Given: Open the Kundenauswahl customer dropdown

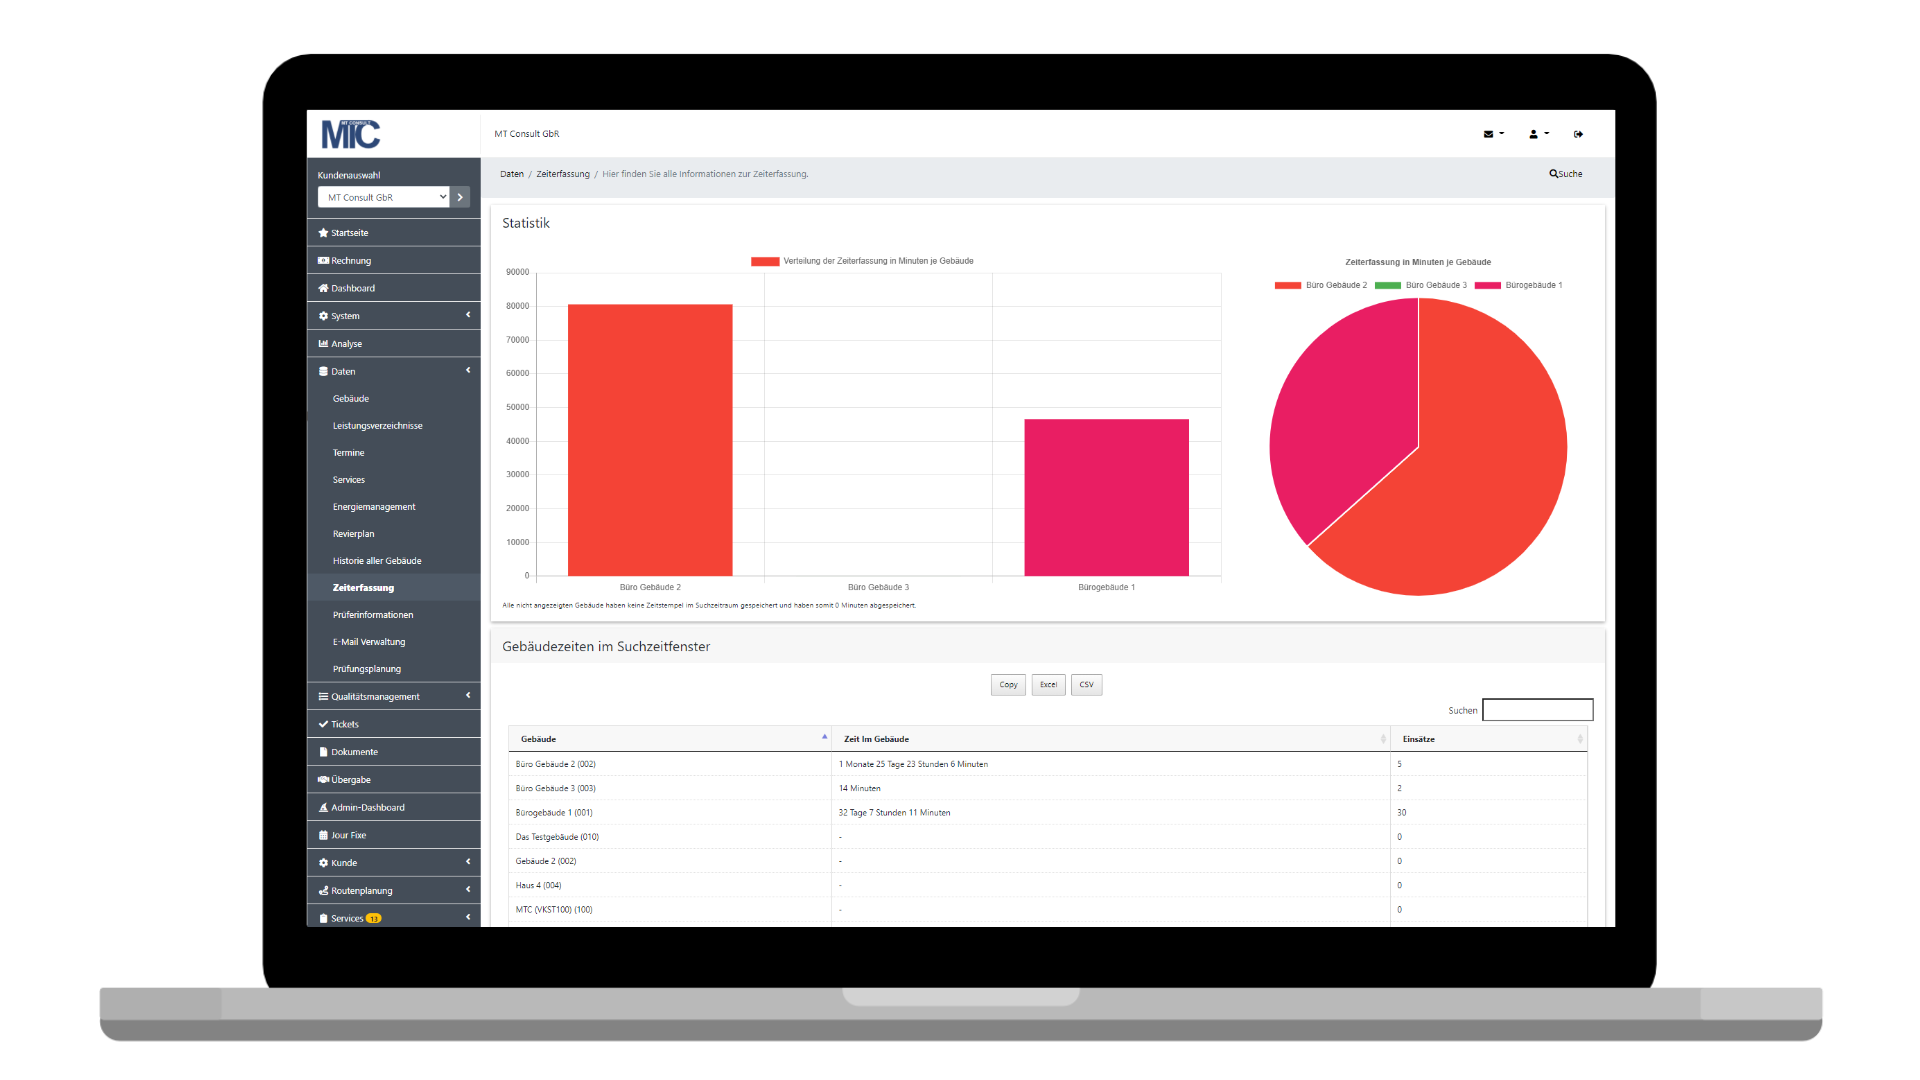Looking at the screenshot, I should pos(384,198).
